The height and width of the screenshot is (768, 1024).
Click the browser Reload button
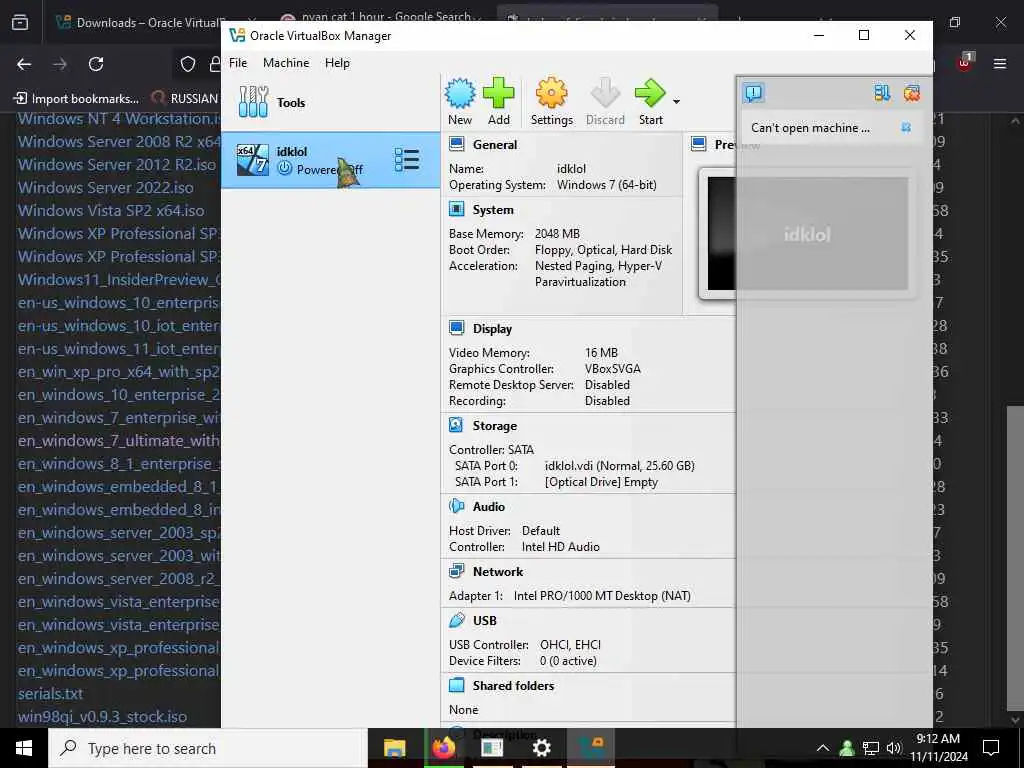point(96,64)
